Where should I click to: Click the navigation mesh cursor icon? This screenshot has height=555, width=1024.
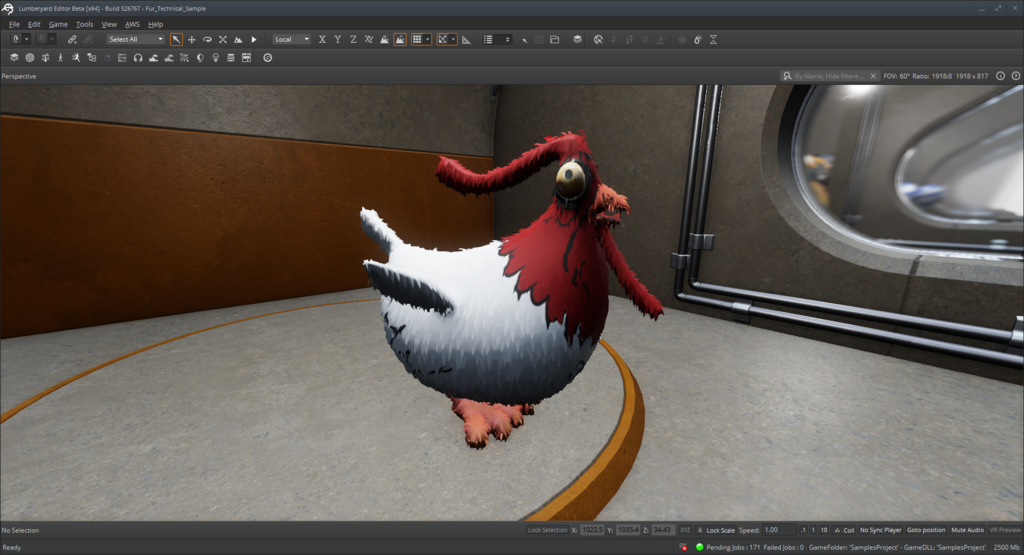[598, 39]
